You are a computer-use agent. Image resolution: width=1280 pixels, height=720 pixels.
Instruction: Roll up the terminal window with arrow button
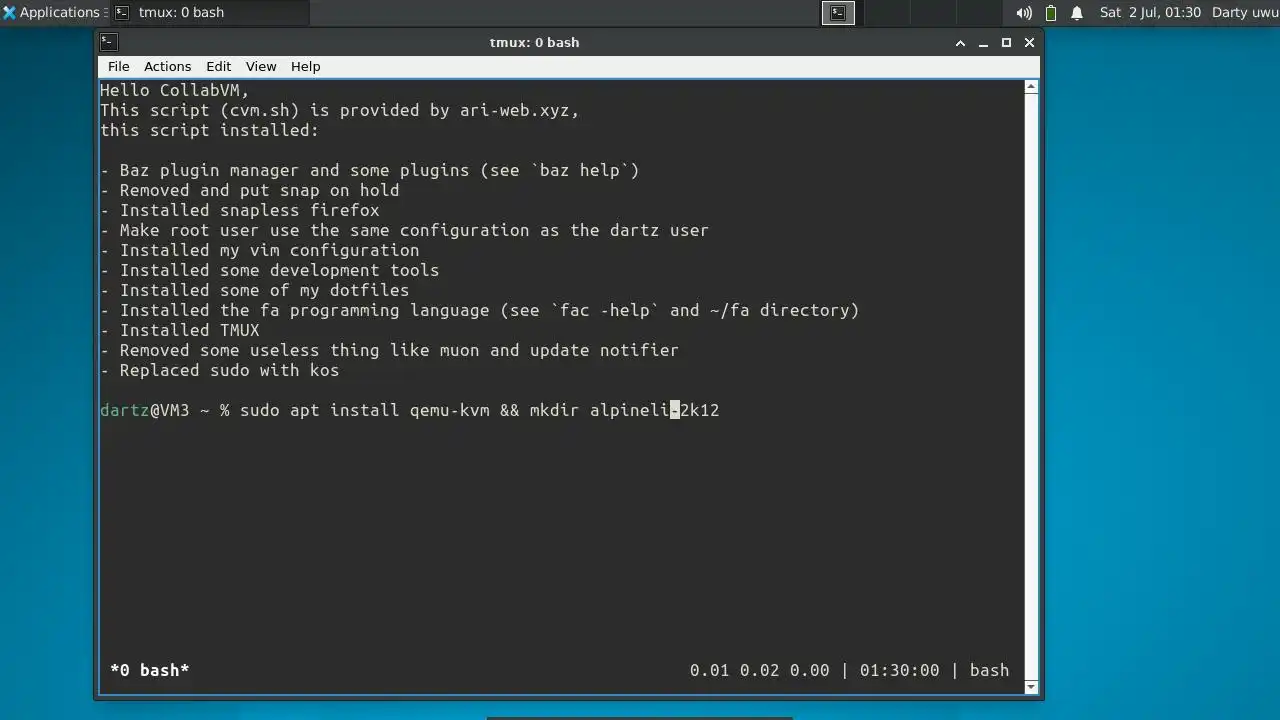point(960,43)
